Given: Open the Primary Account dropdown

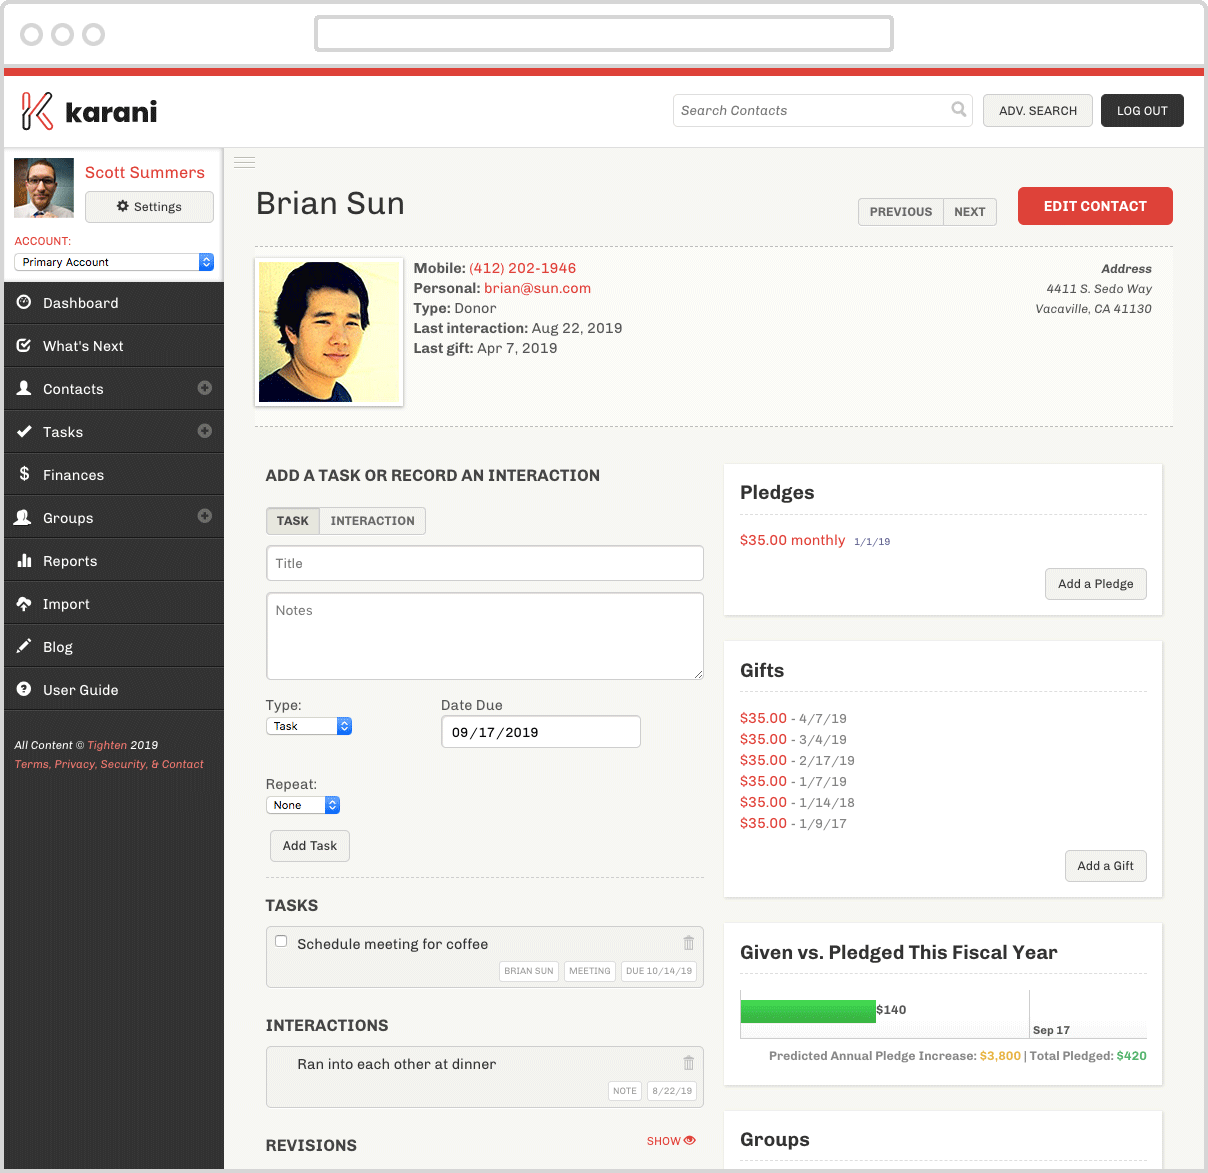Looking at the screenshot, I should 113,263.
